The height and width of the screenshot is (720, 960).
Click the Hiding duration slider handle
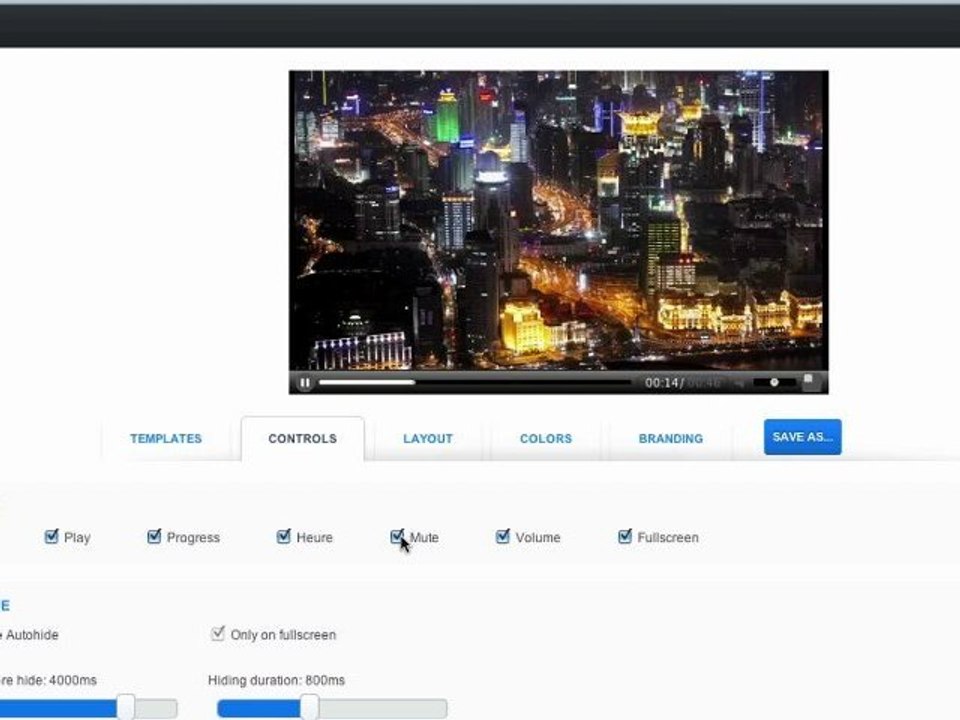310,708
